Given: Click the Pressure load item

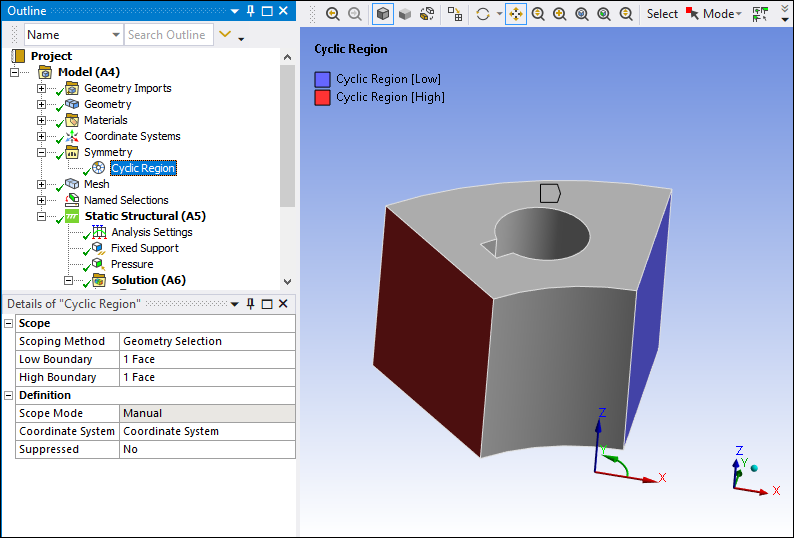Looking at the screenshot, I should point(132,264).
